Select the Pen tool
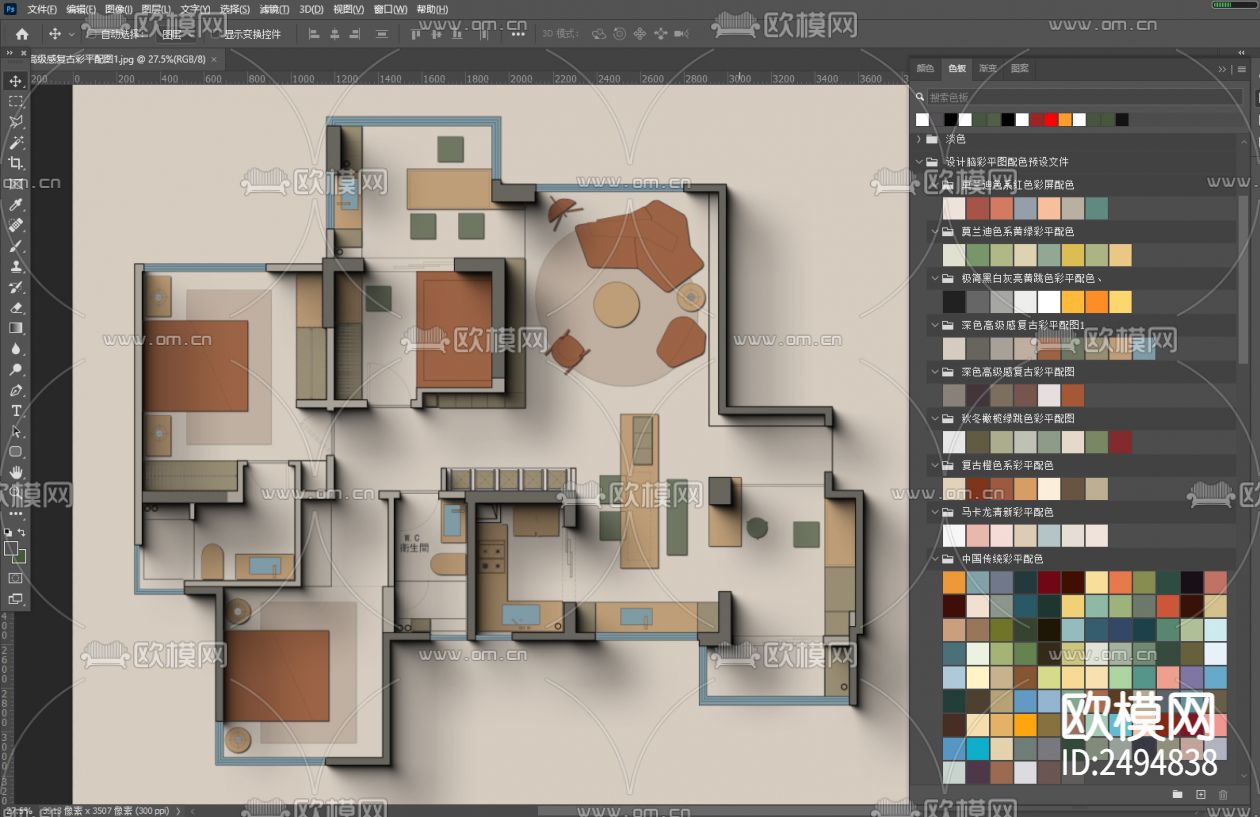Viewport: 1260px width, 817px height. [x=16, y=390]
